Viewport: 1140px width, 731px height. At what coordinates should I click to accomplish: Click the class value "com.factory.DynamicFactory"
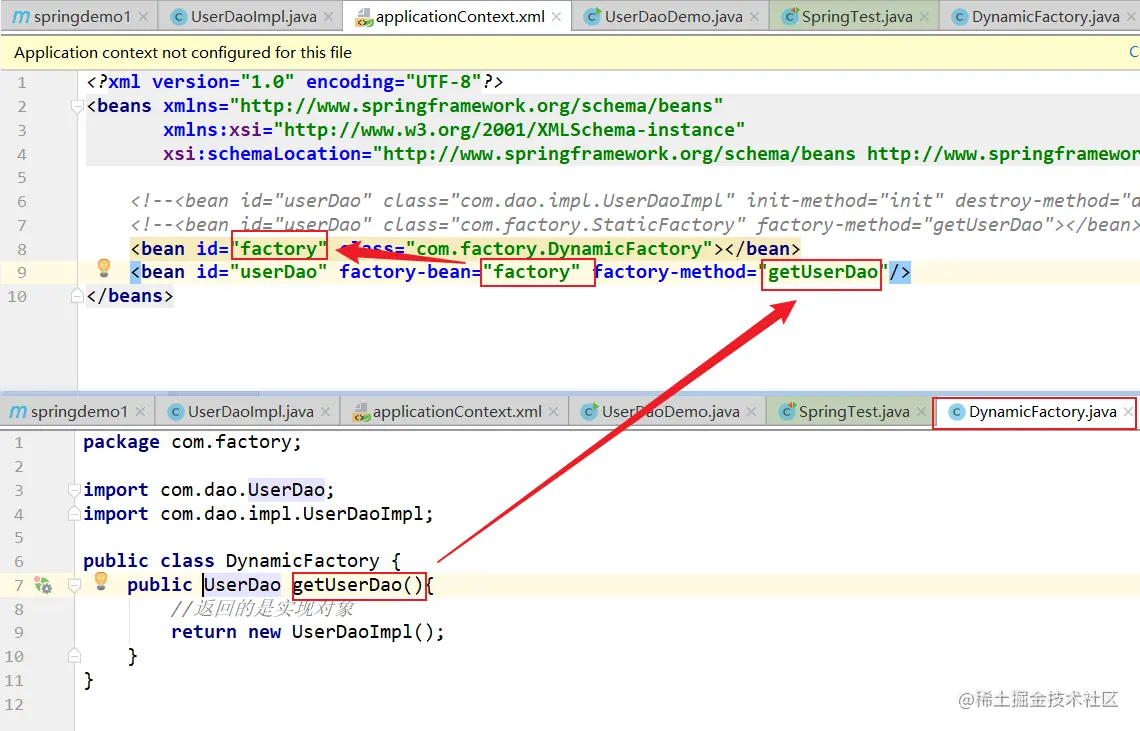coord(559,249)
